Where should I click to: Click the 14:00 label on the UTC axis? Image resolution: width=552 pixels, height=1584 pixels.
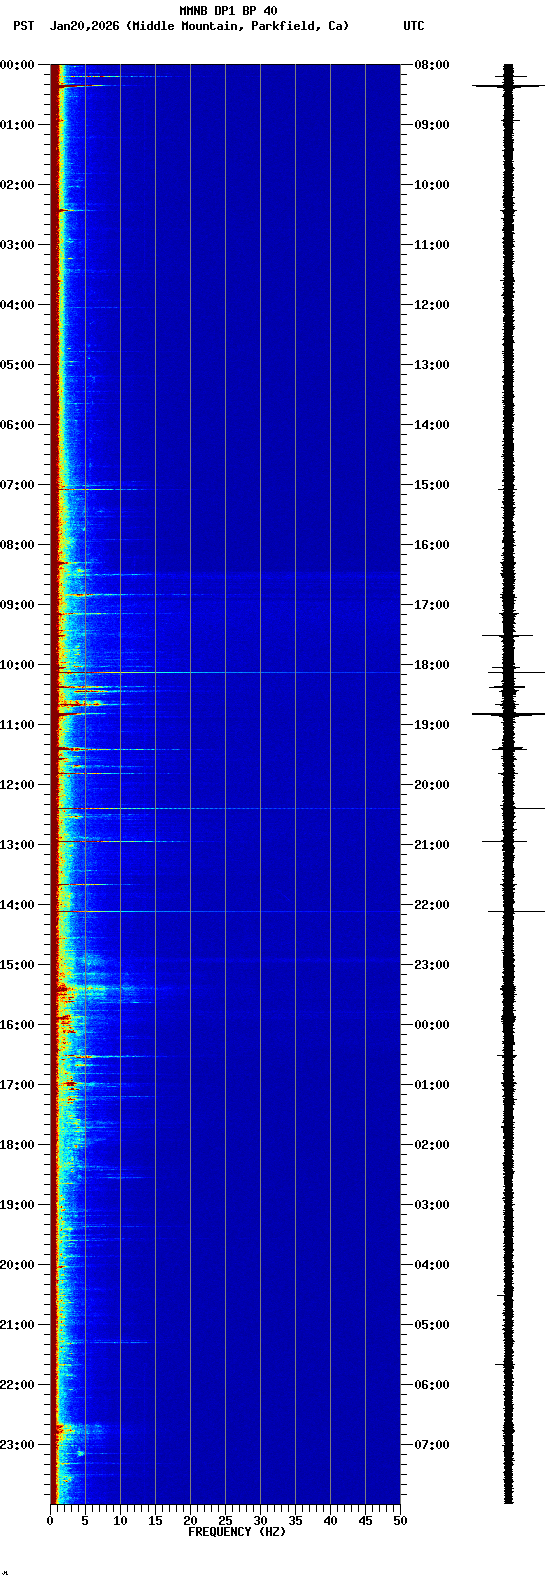pyautogui.click(x=432, y=425)
